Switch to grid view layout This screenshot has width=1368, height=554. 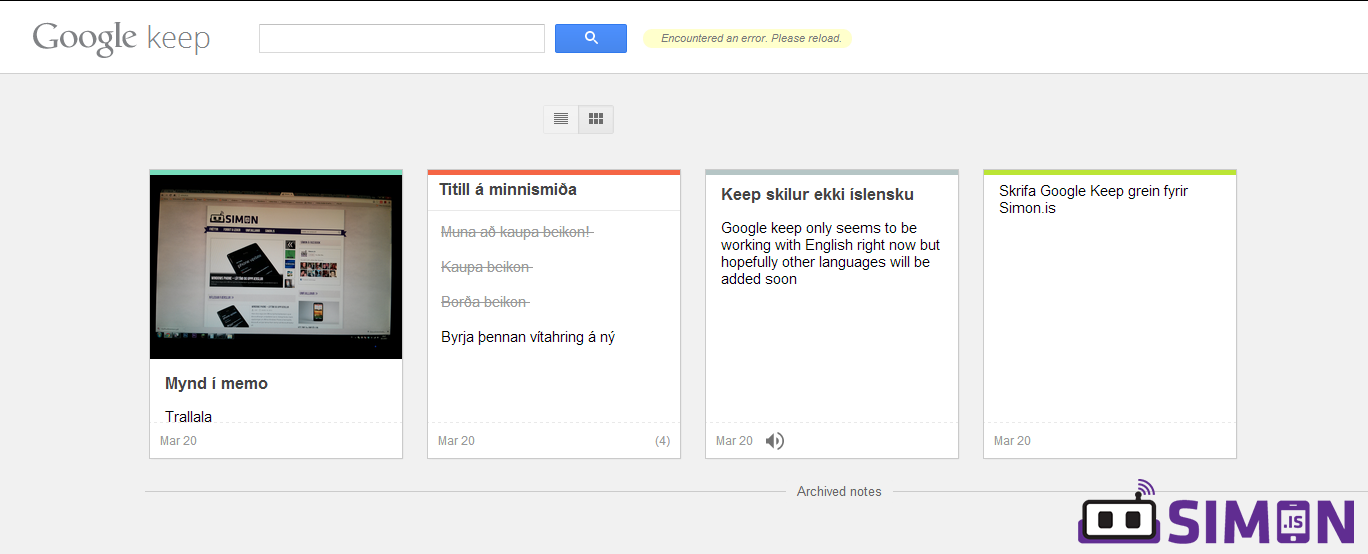(x=596, y=119)
